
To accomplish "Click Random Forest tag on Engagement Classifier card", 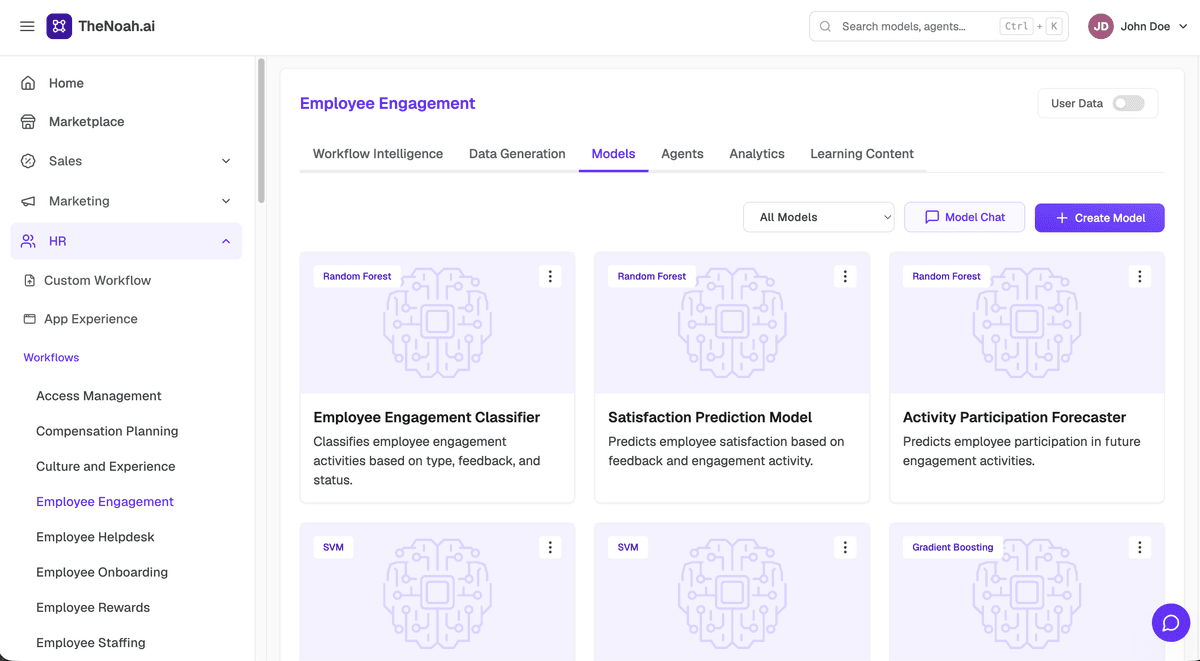I will [357, 276].
